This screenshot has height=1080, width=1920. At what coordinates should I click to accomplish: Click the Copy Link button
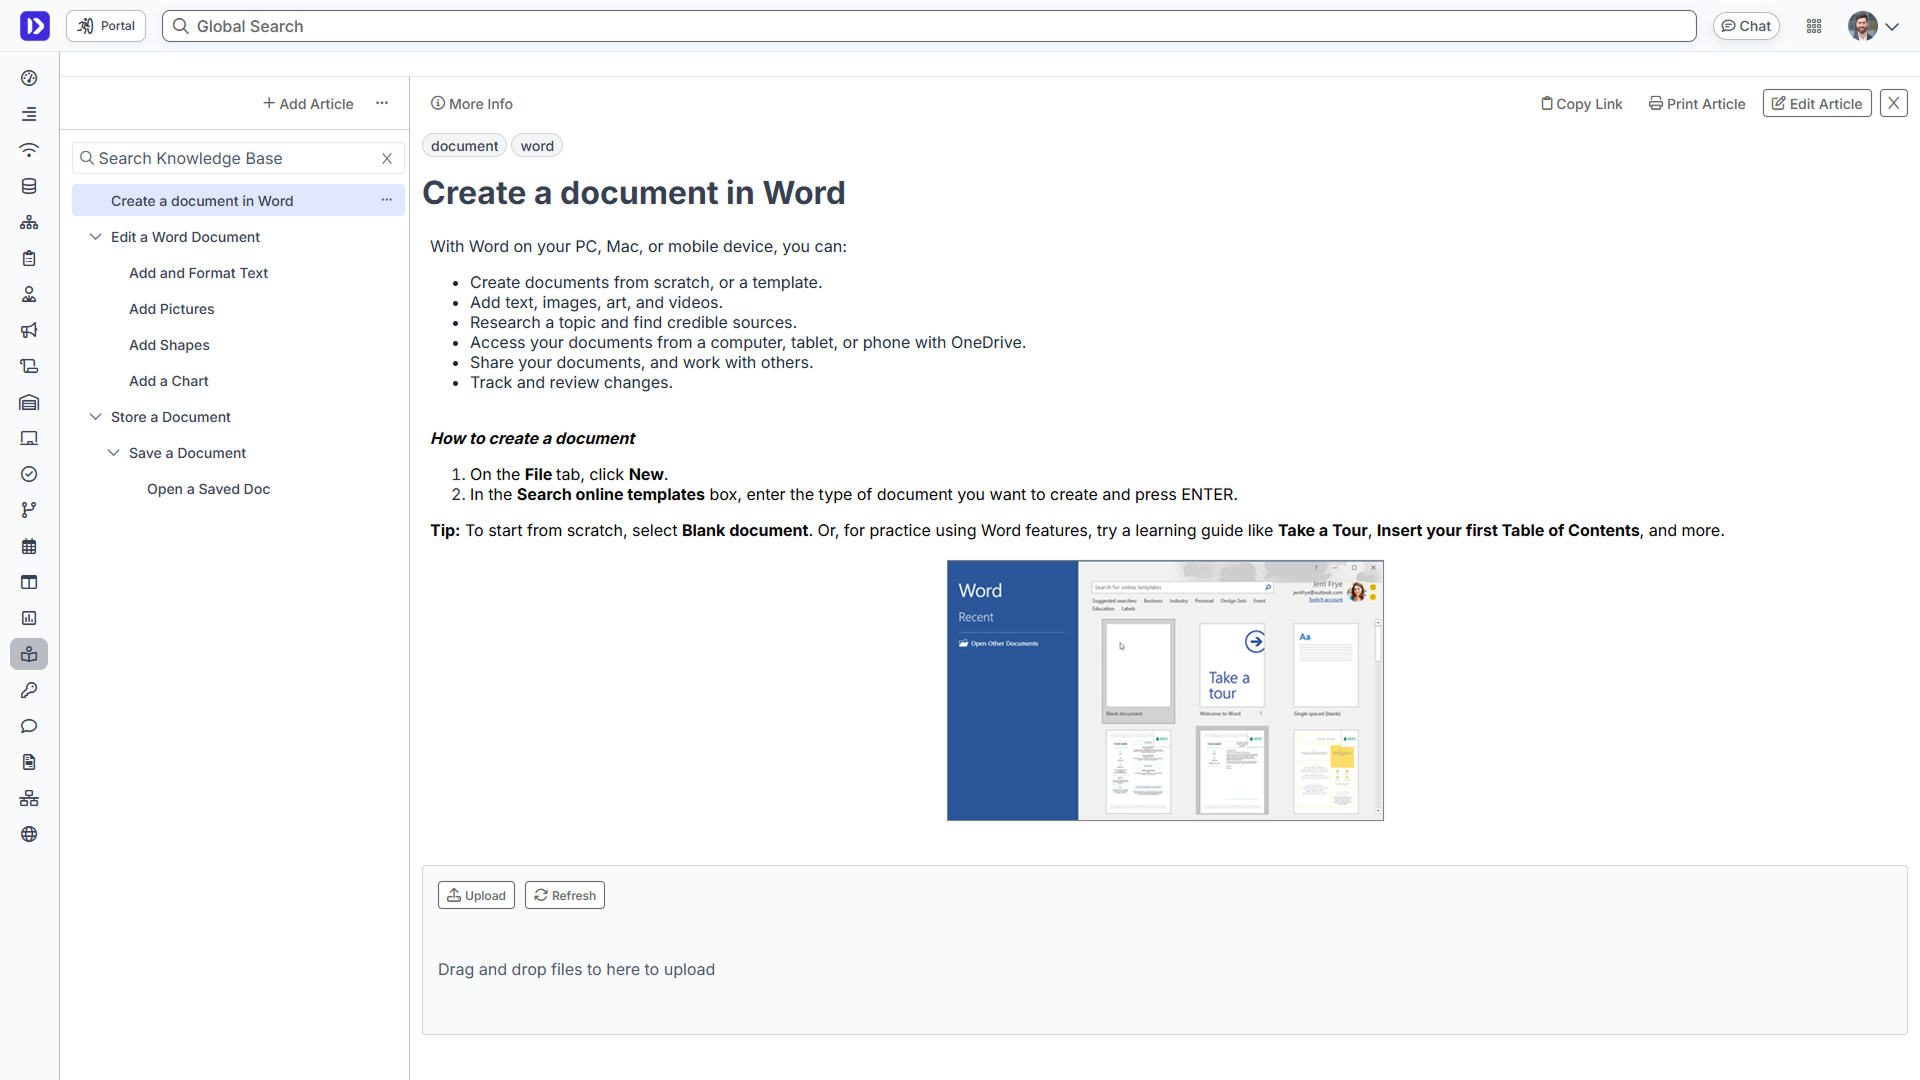click(x=1581, y=103)
